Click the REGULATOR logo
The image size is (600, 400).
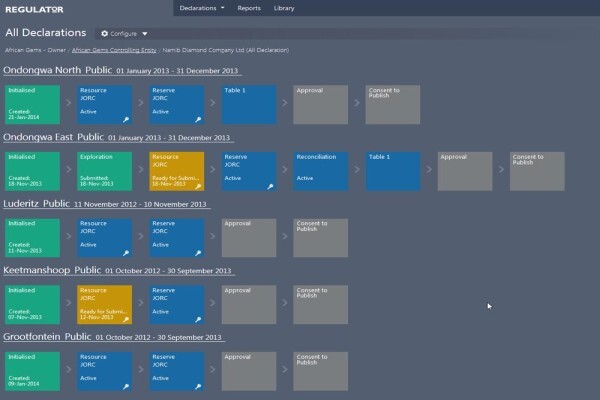click(x=34, y=10)
